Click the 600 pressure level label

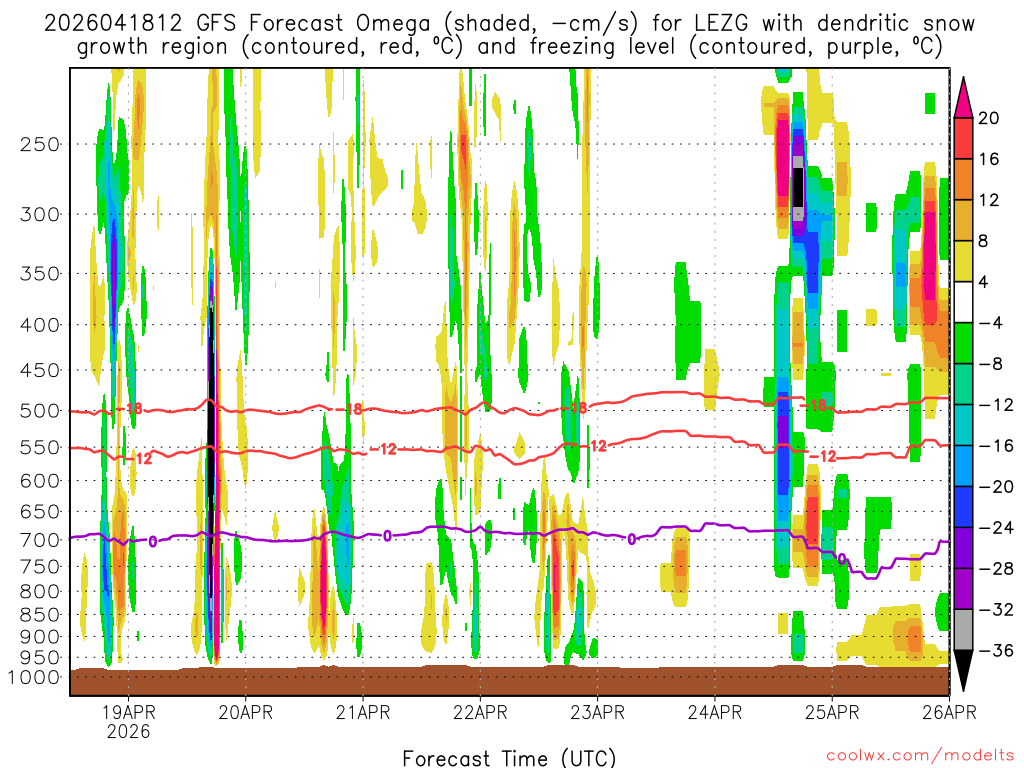click(40, 481)
